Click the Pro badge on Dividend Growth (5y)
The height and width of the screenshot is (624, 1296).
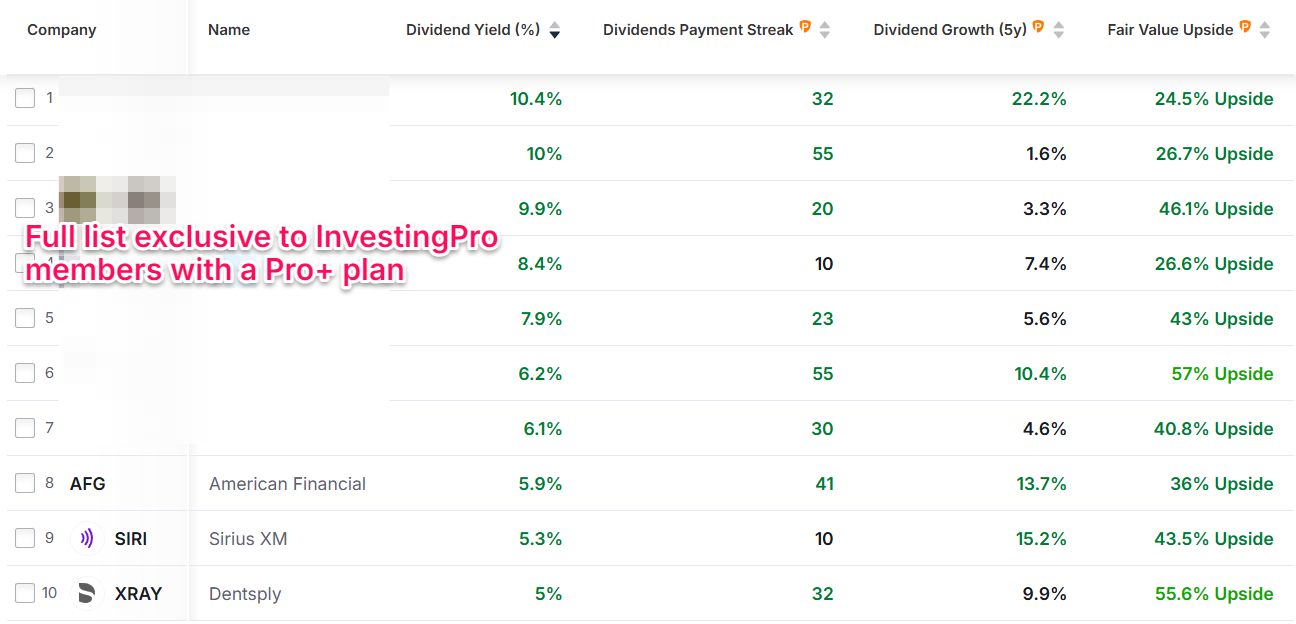click(1040, 27)
